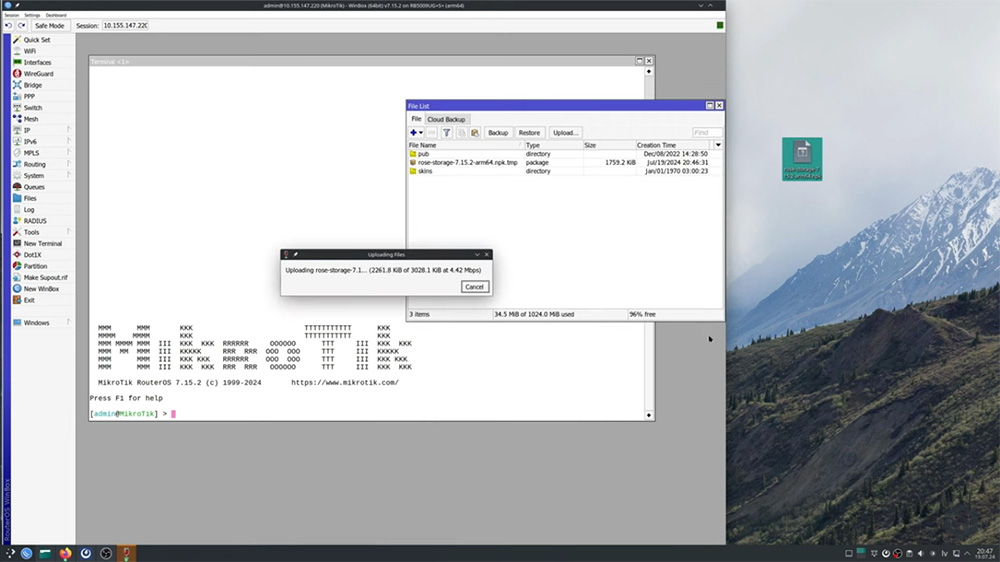Sort by the File Name column header

pyautogui.click(x=465, y=145)
